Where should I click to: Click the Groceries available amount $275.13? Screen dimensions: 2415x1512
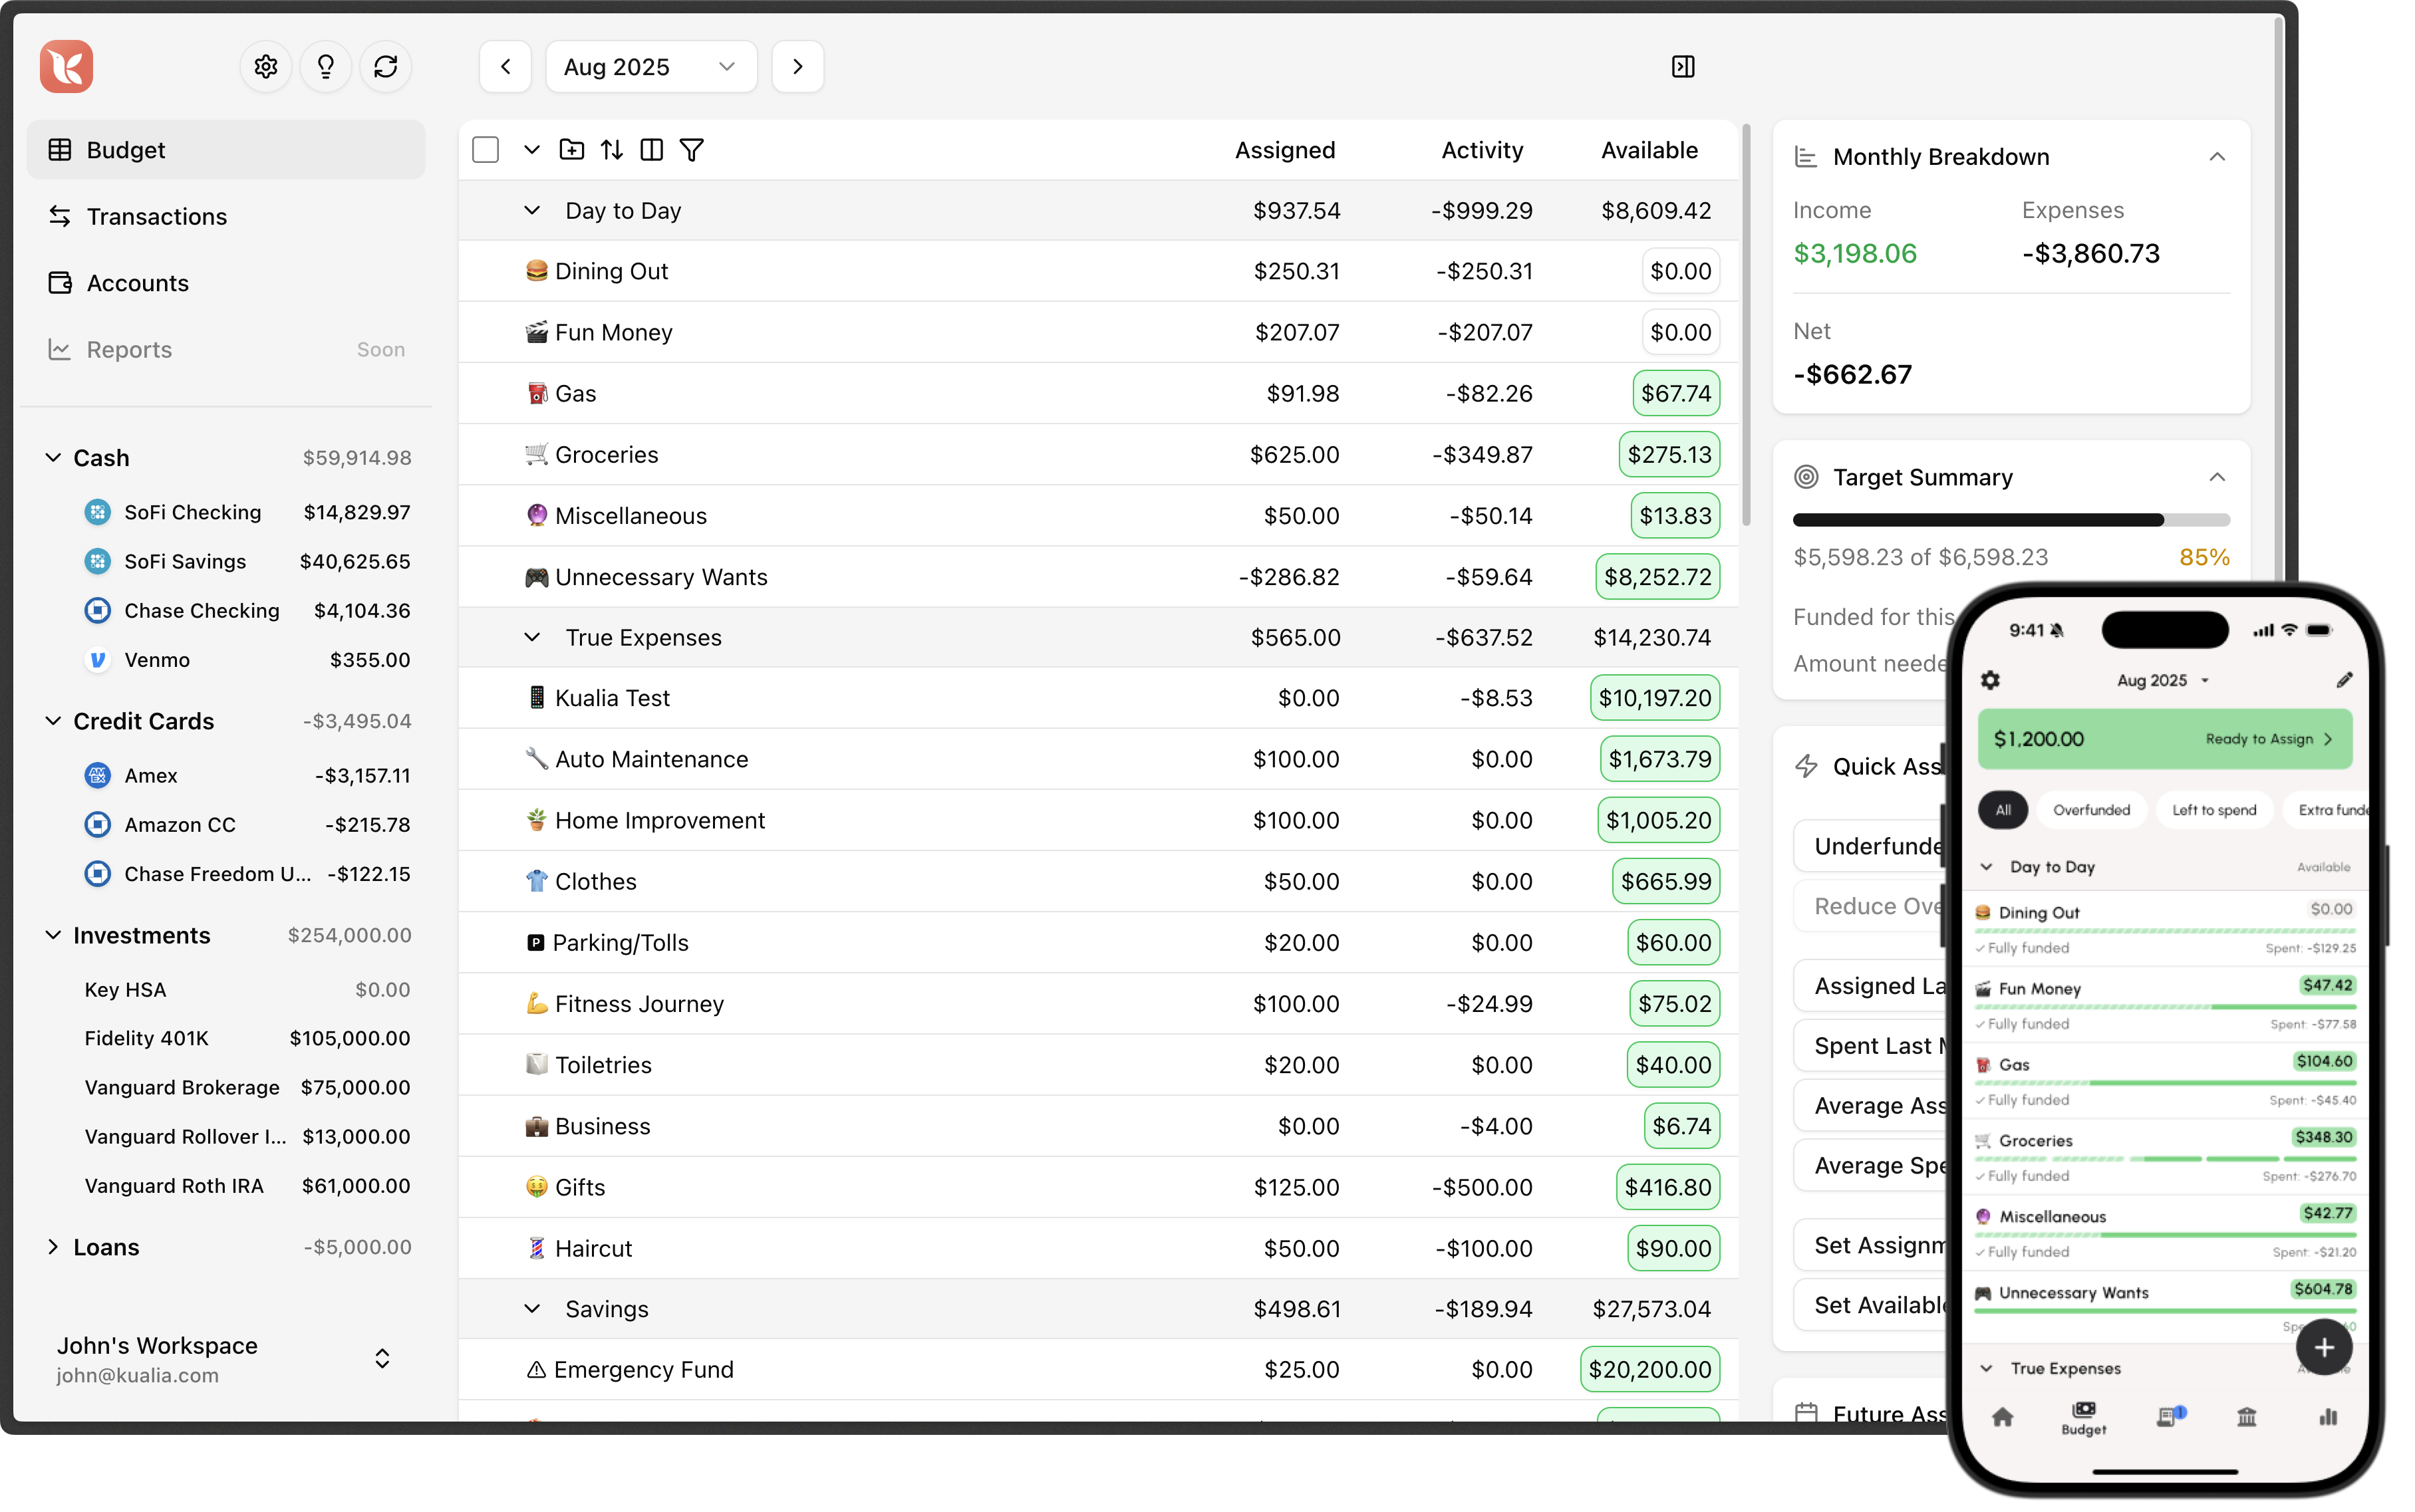pos(1669,455)
